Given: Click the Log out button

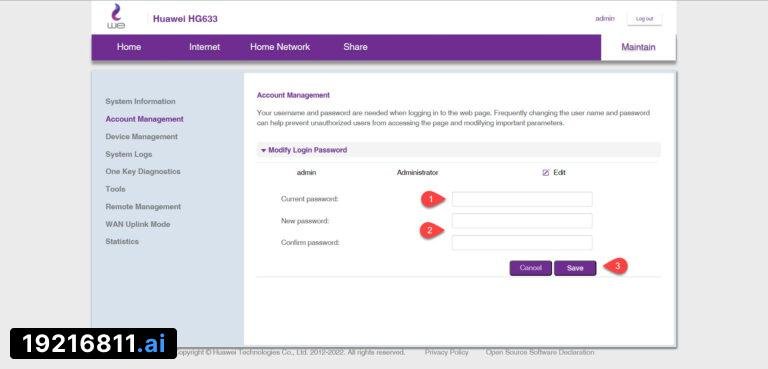Looking at the screenshot, I should pyautogui.click(x=644, y=19).
